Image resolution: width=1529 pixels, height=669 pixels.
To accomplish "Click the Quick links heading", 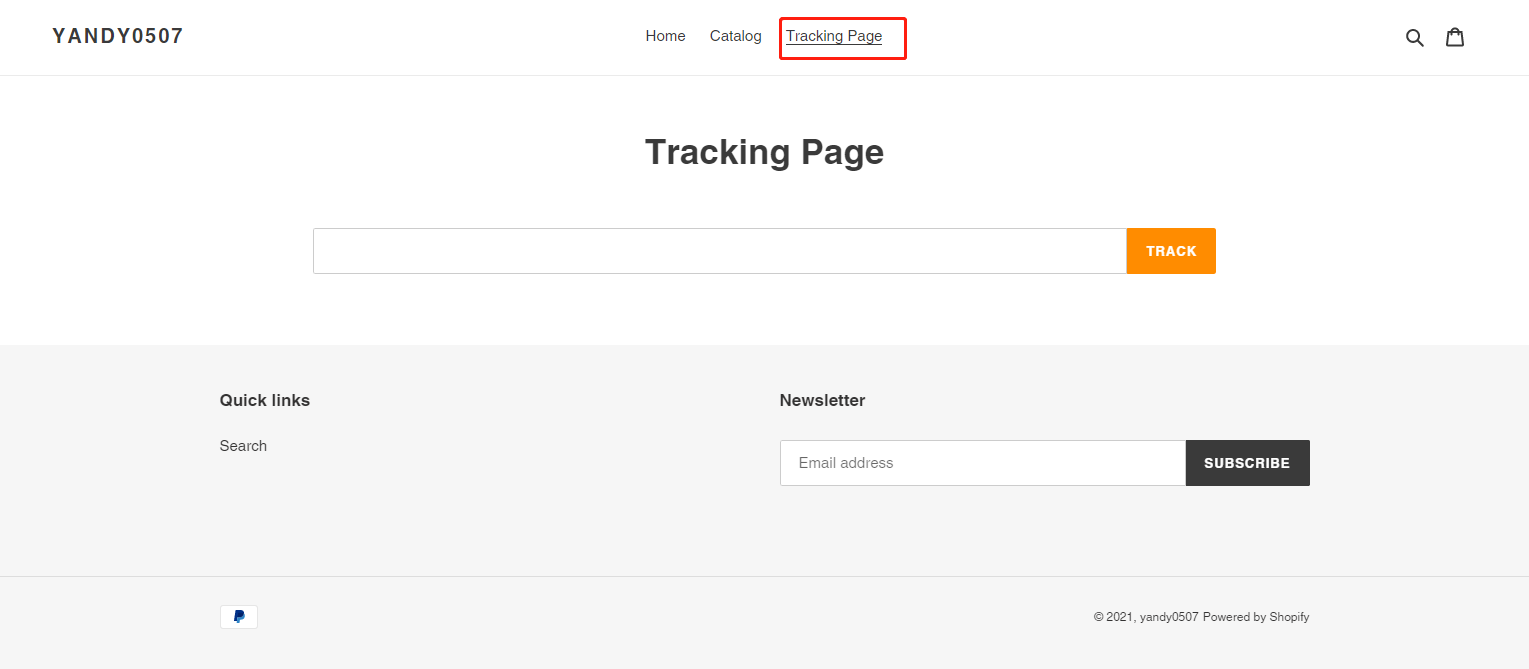I will pos(265,400).
